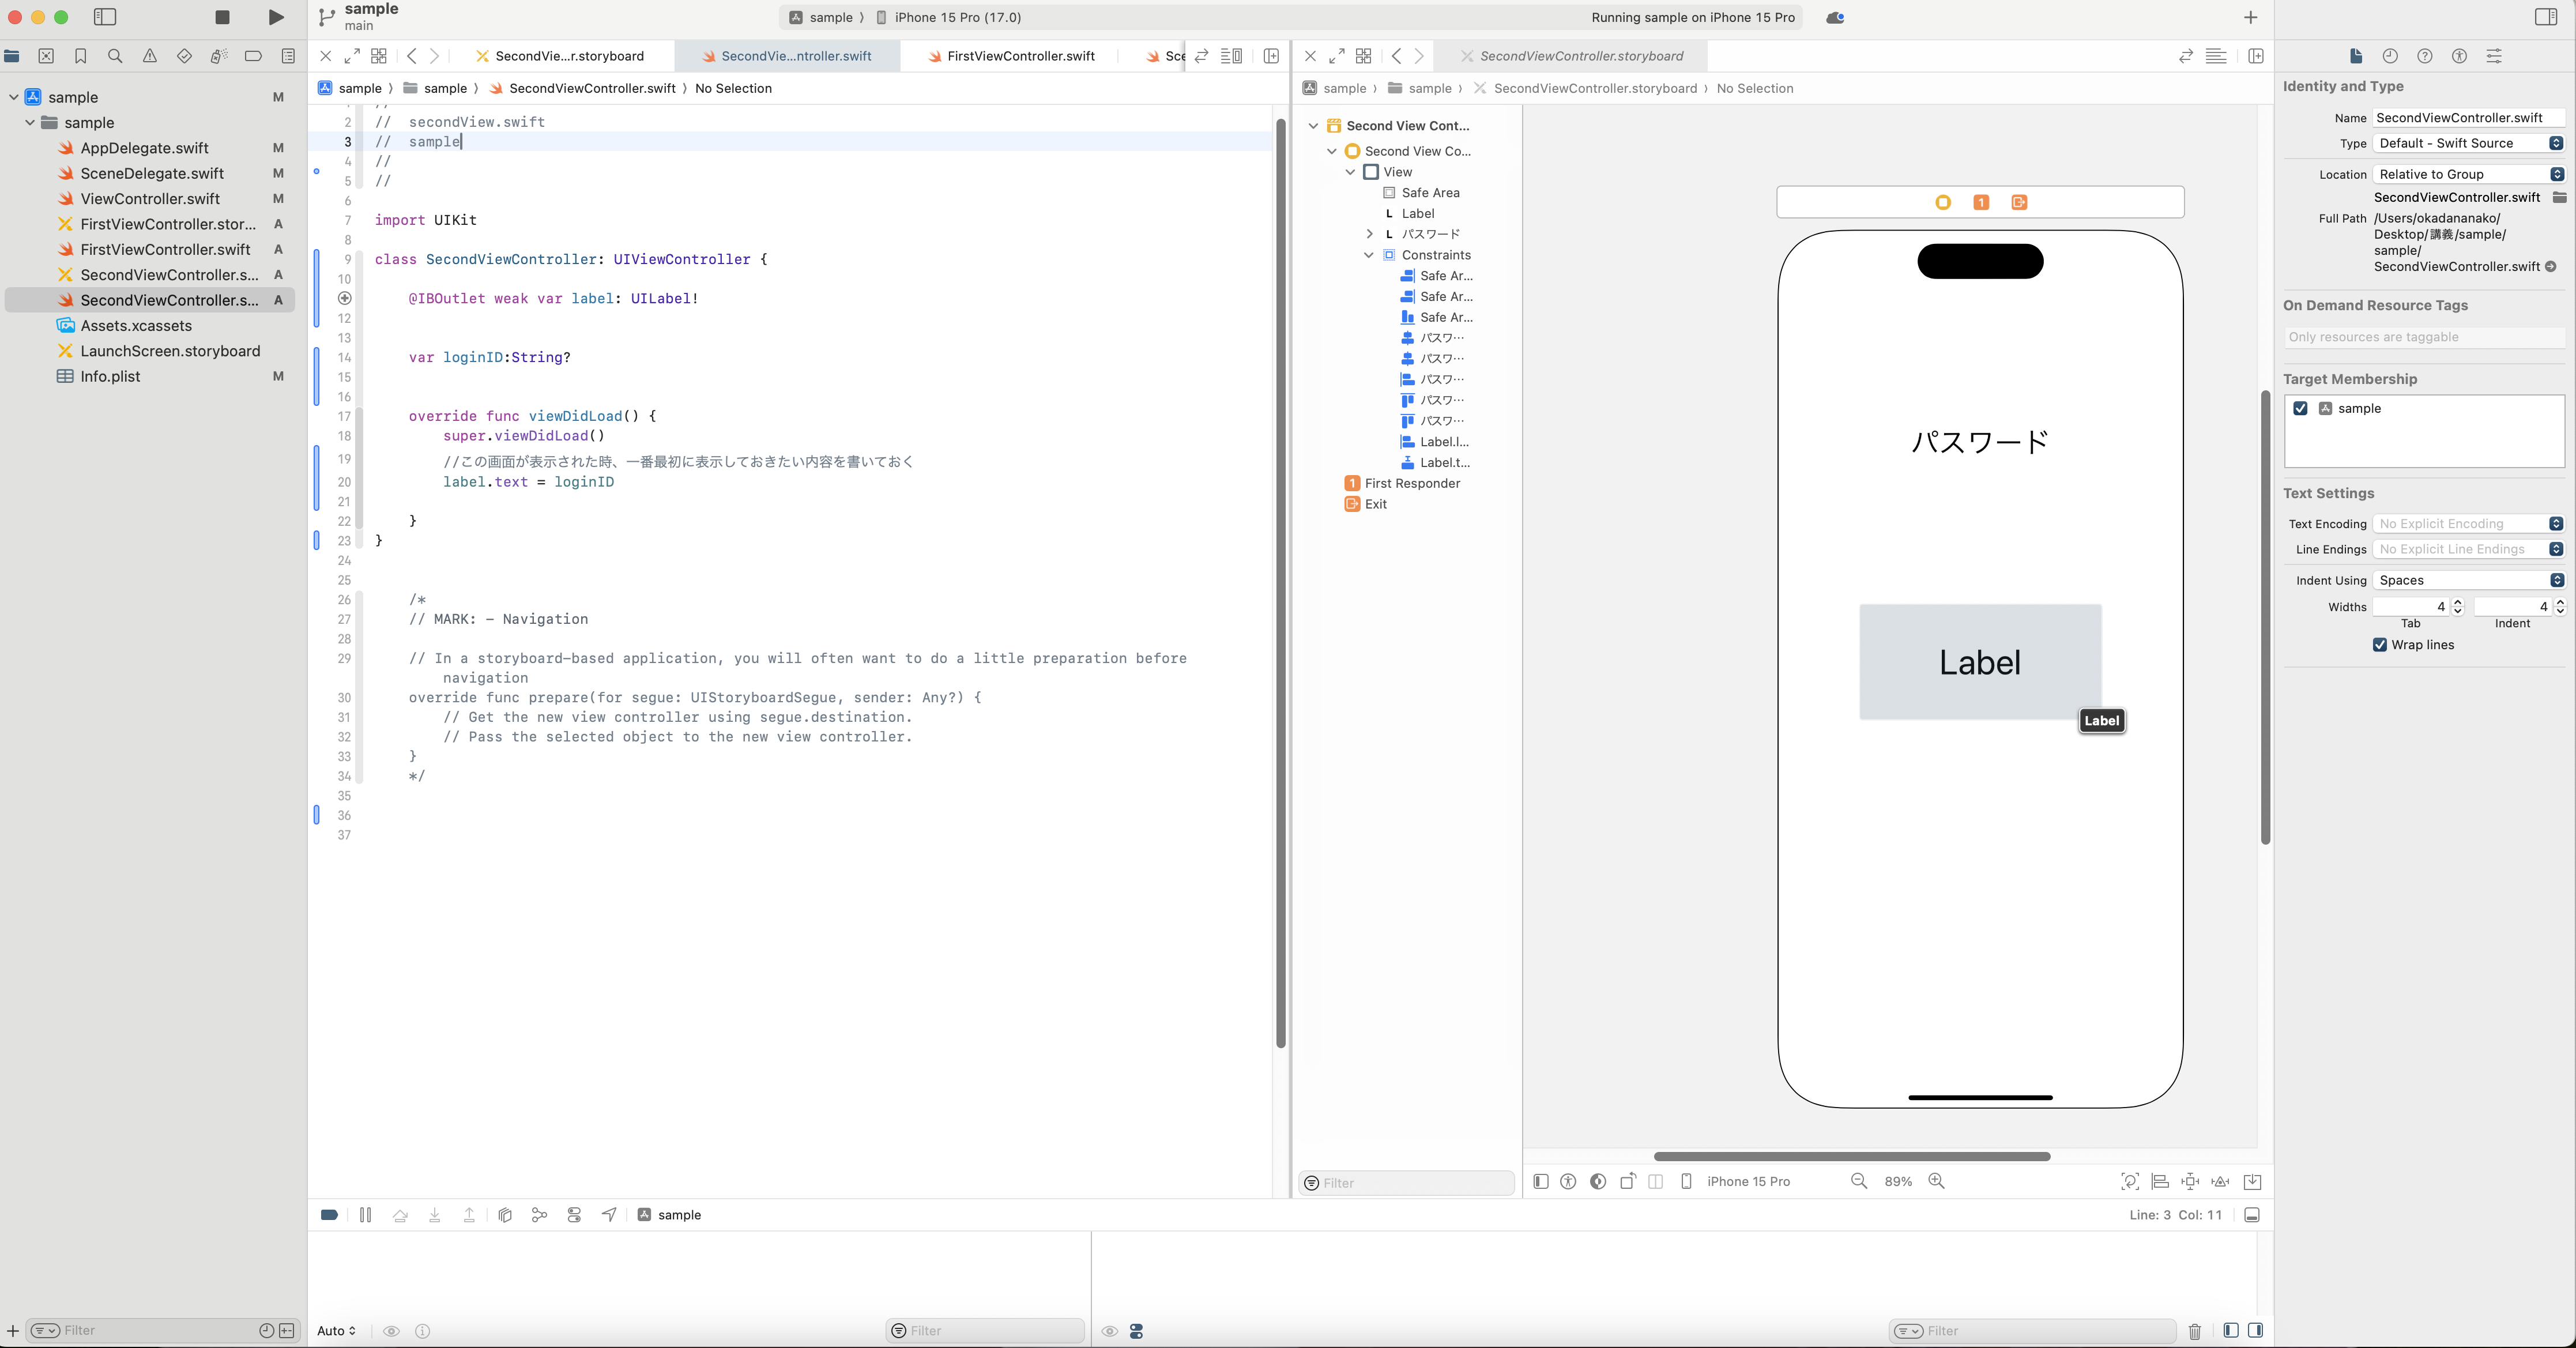Toggle the right inspector panel visibility
Screen dimensions: 2576x1348
pos(2546,17)
